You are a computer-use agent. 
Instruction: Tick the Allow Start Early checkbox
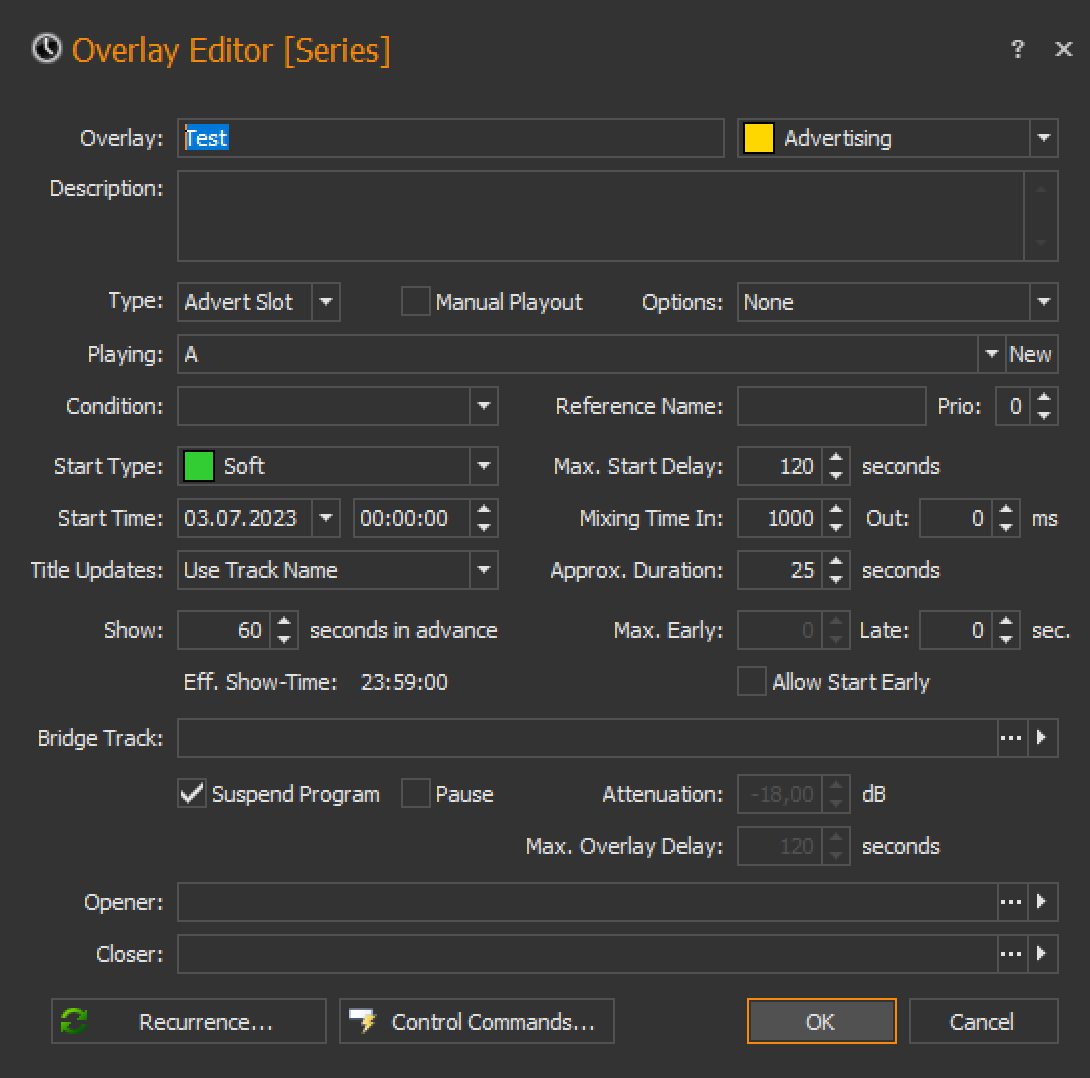751,682
